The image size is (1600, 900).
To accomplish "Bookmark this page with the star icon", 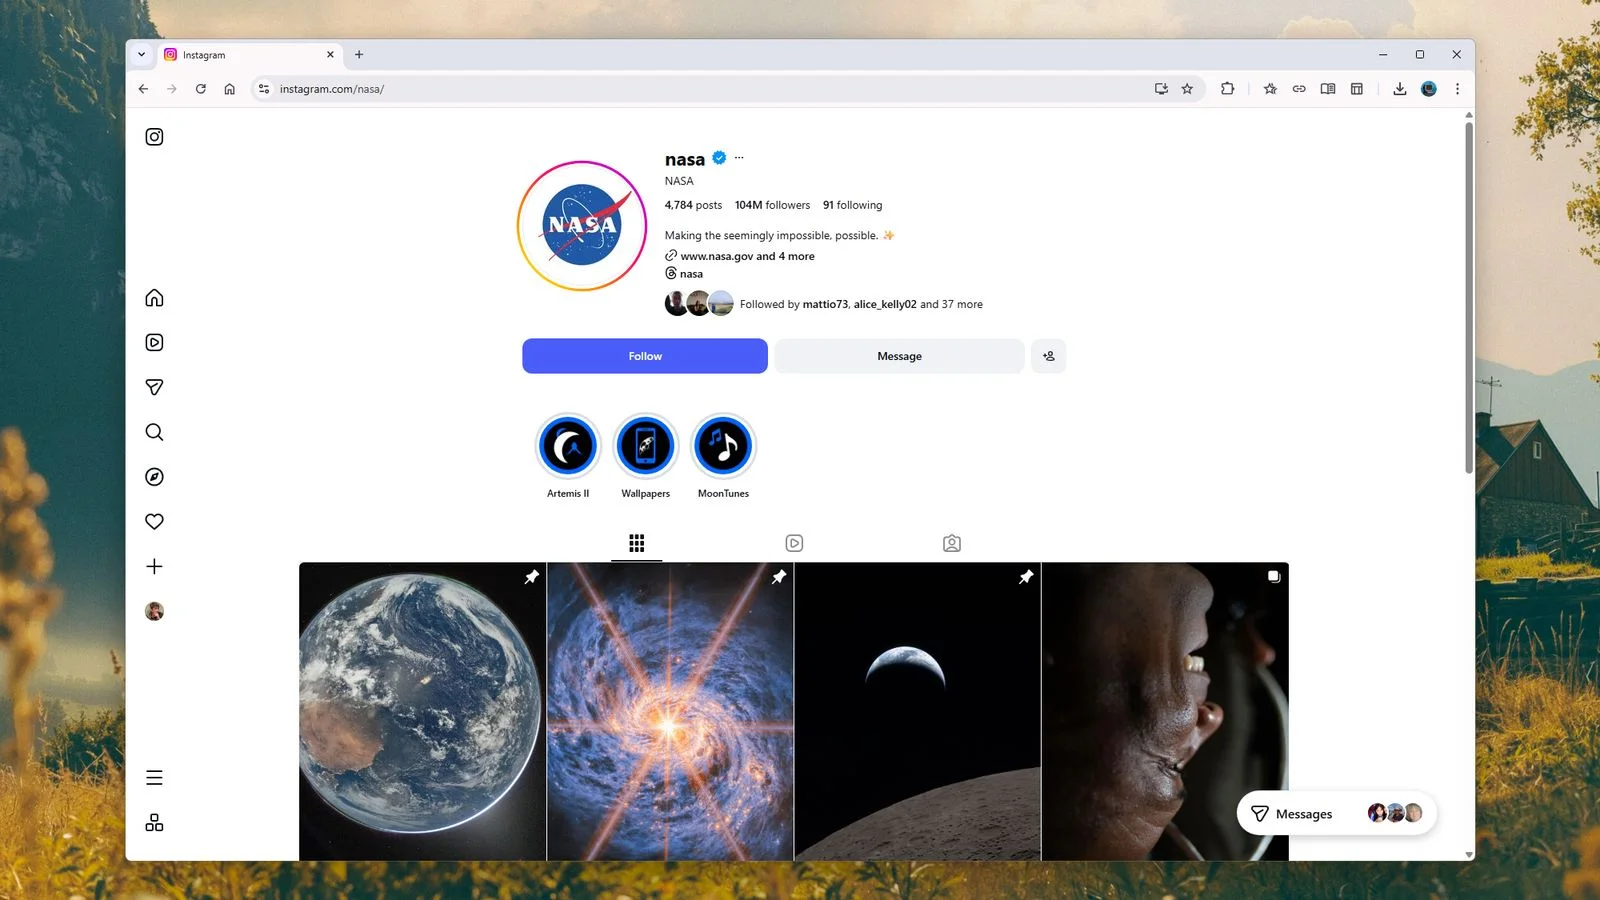I will tap(1187, 89).
